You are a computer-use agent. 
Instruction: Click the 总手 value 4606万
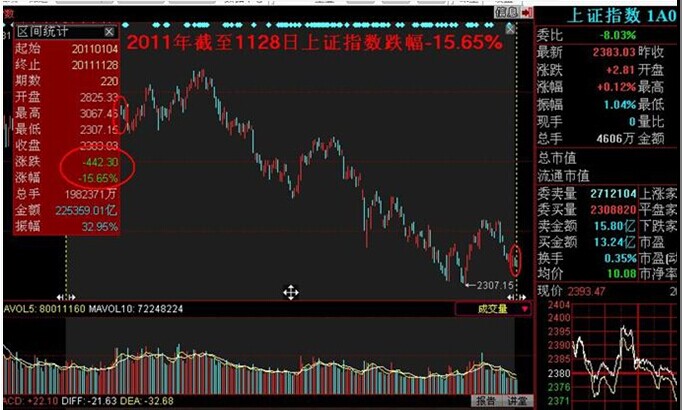point(615,139)
